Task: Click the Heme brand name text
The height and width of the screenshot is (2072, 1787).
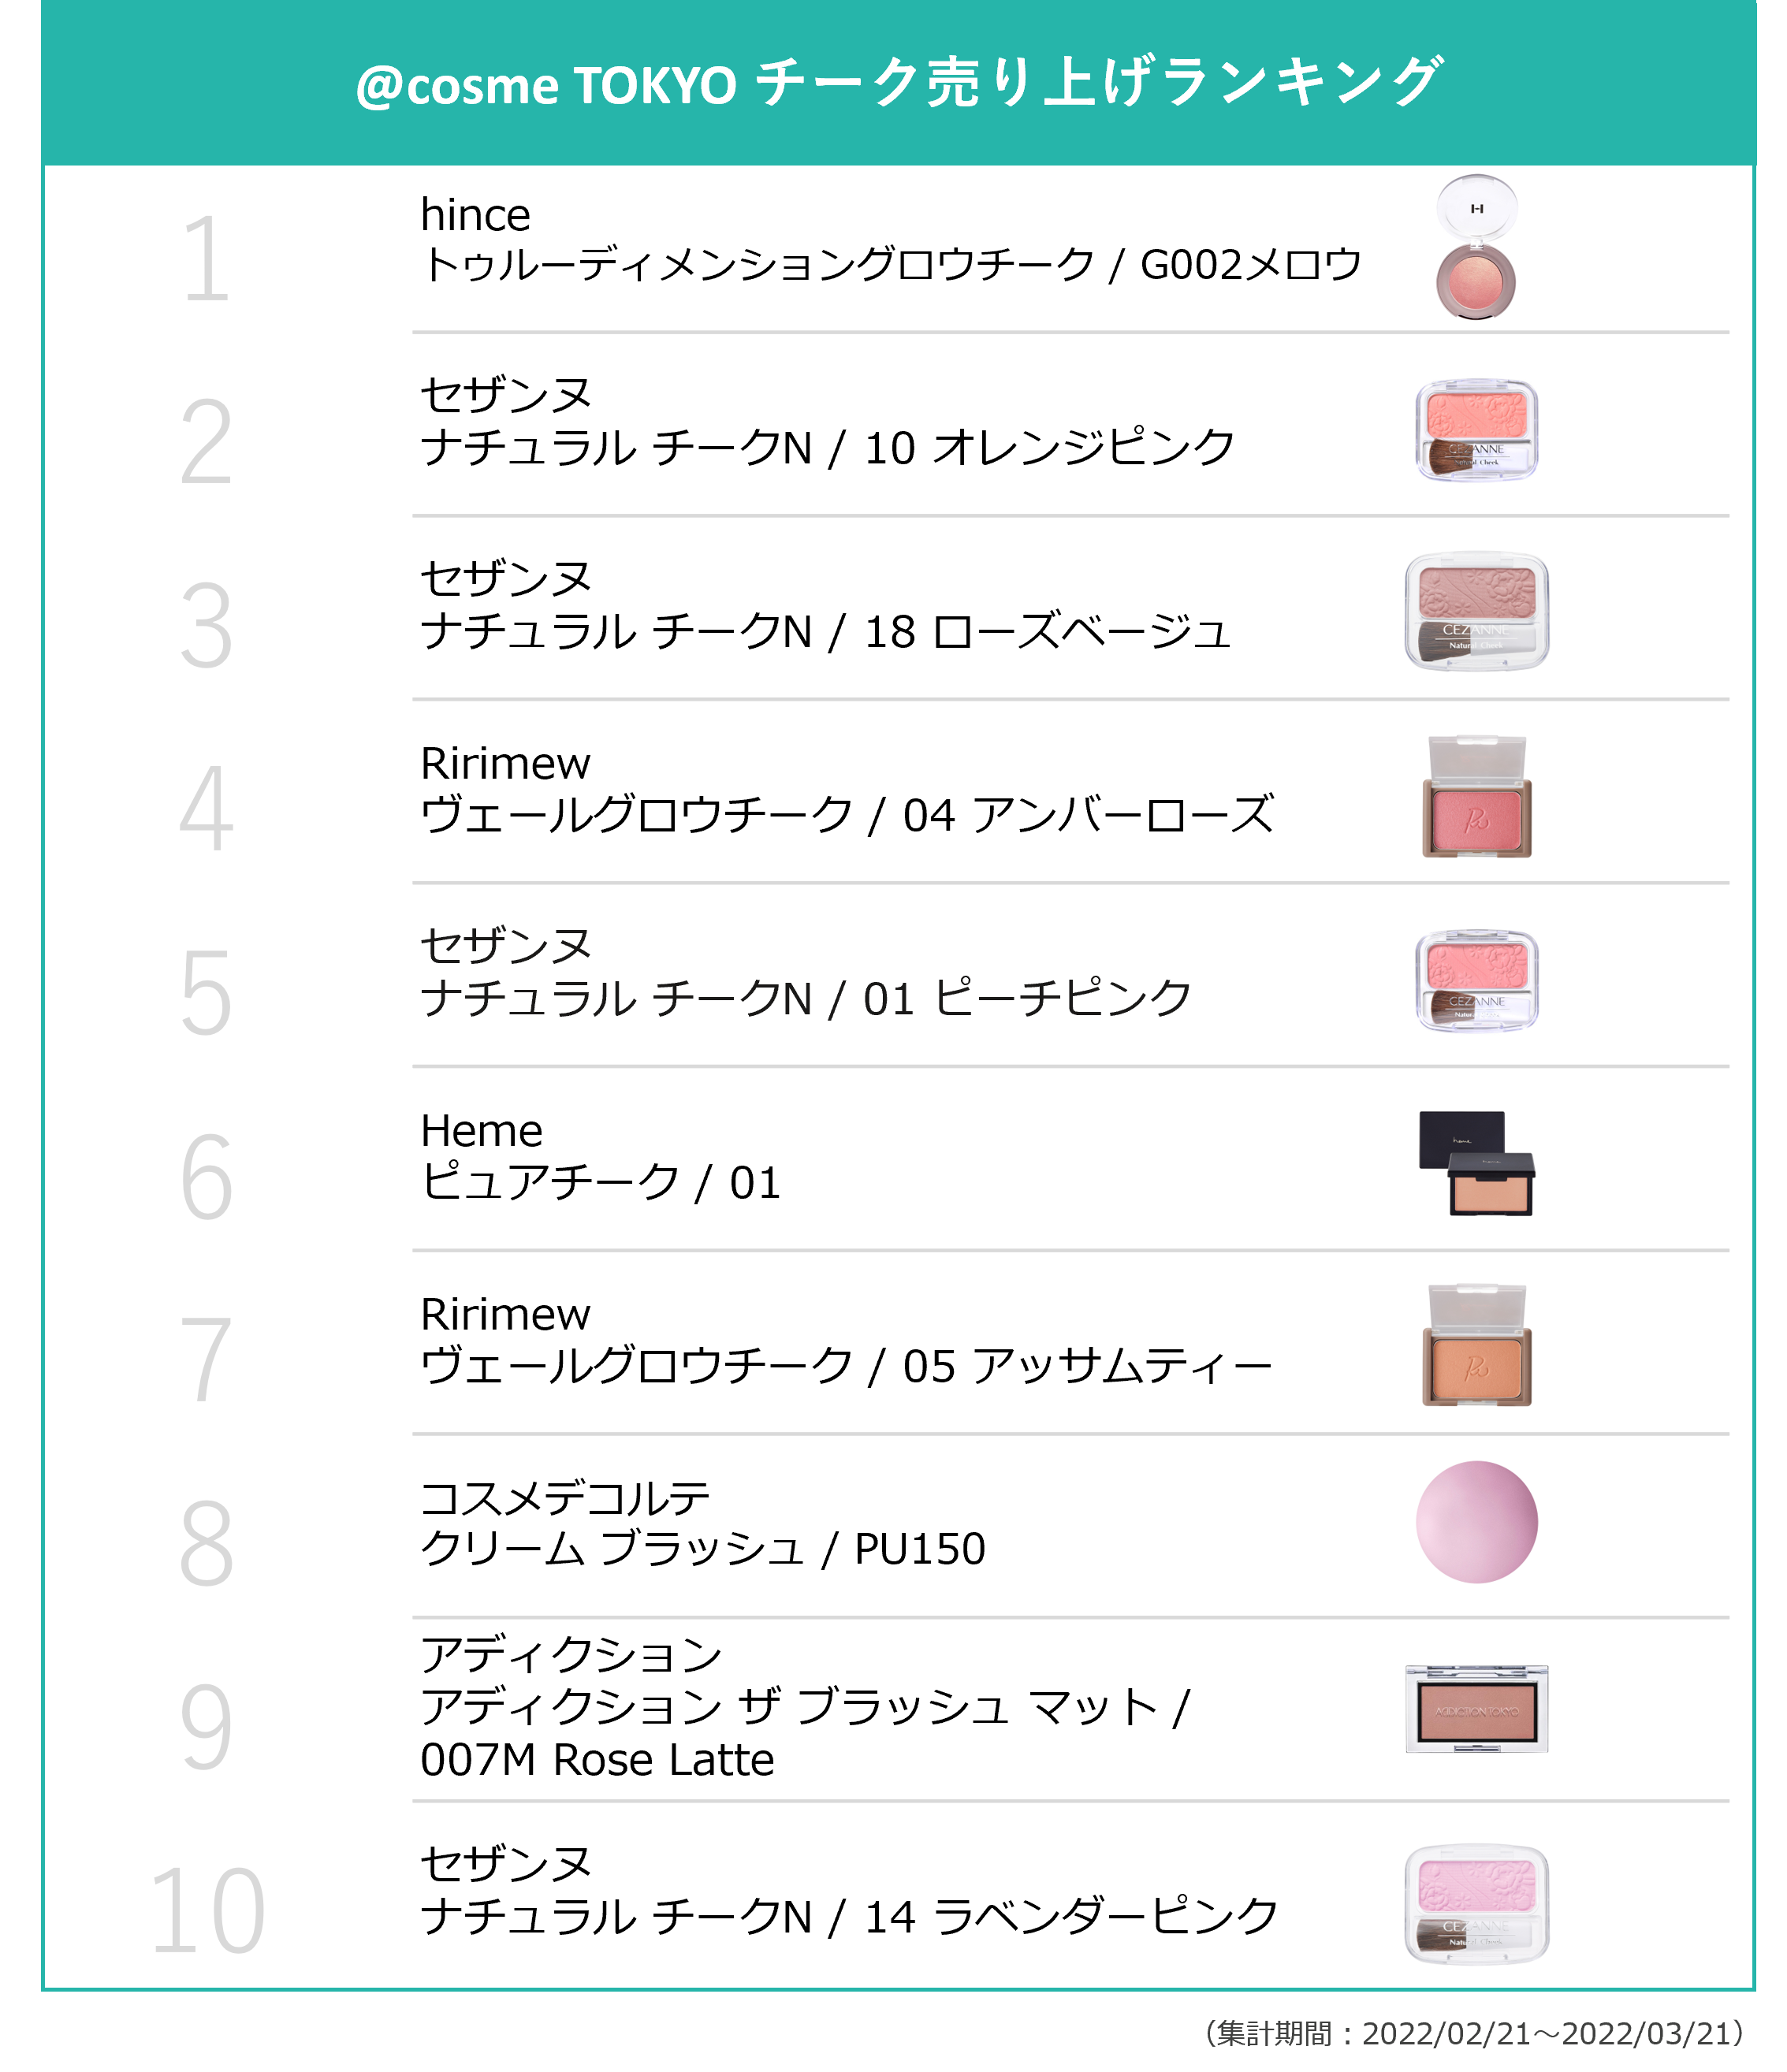Action: 481,1132
